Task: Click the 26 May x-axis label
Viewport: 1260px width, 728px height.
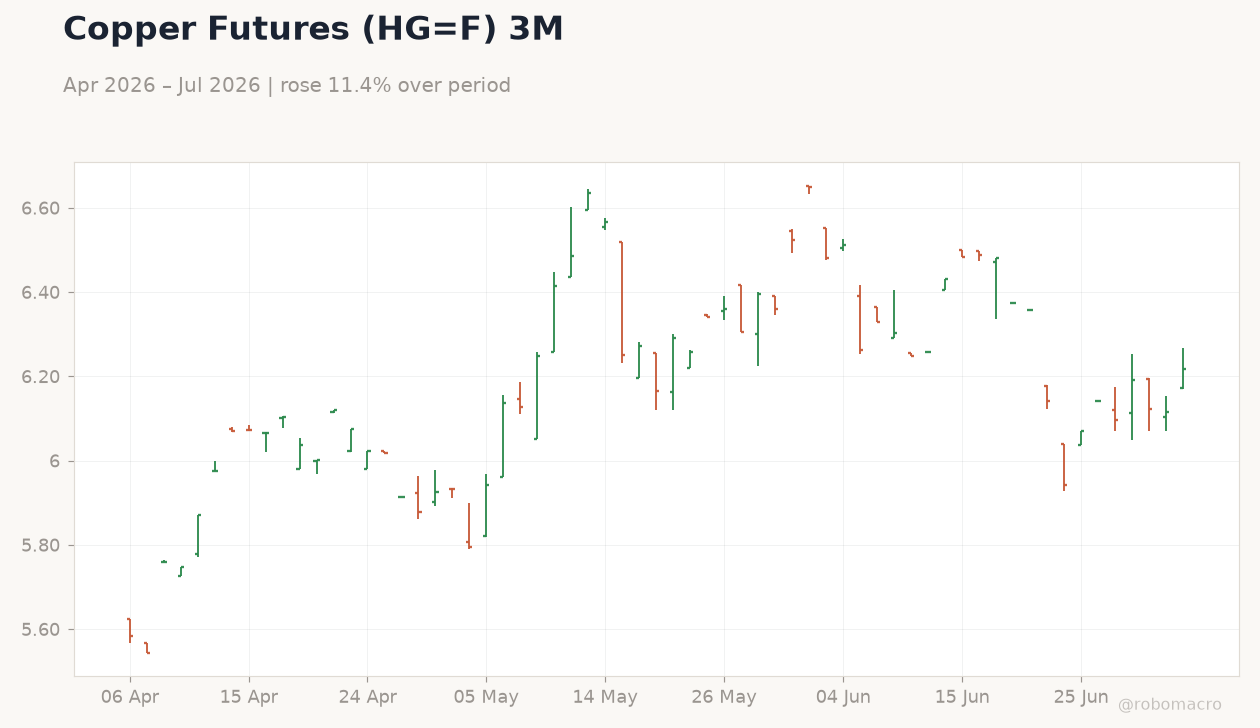Action: (724, 697)
